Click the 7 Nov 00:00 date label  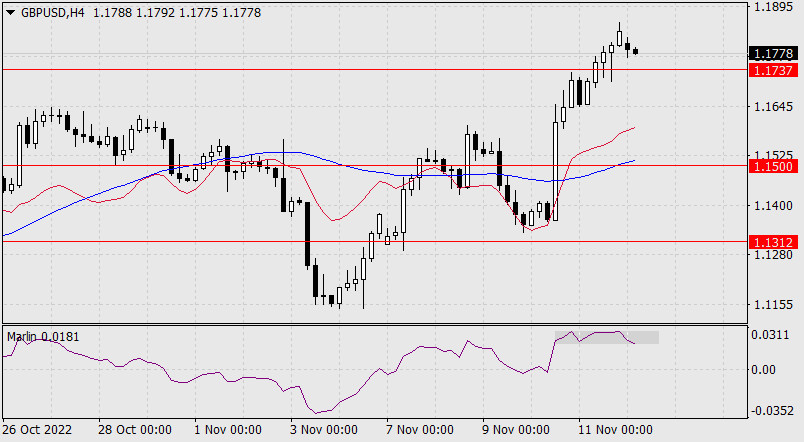pyautogui.click(x=419, y=430)
